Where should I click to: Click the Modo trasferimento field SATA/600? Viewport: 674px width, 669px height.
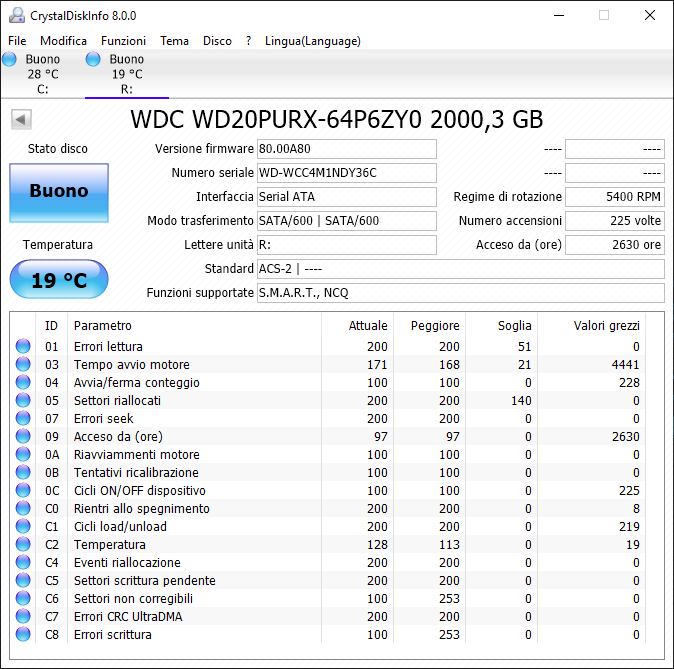tap(346, 221)
